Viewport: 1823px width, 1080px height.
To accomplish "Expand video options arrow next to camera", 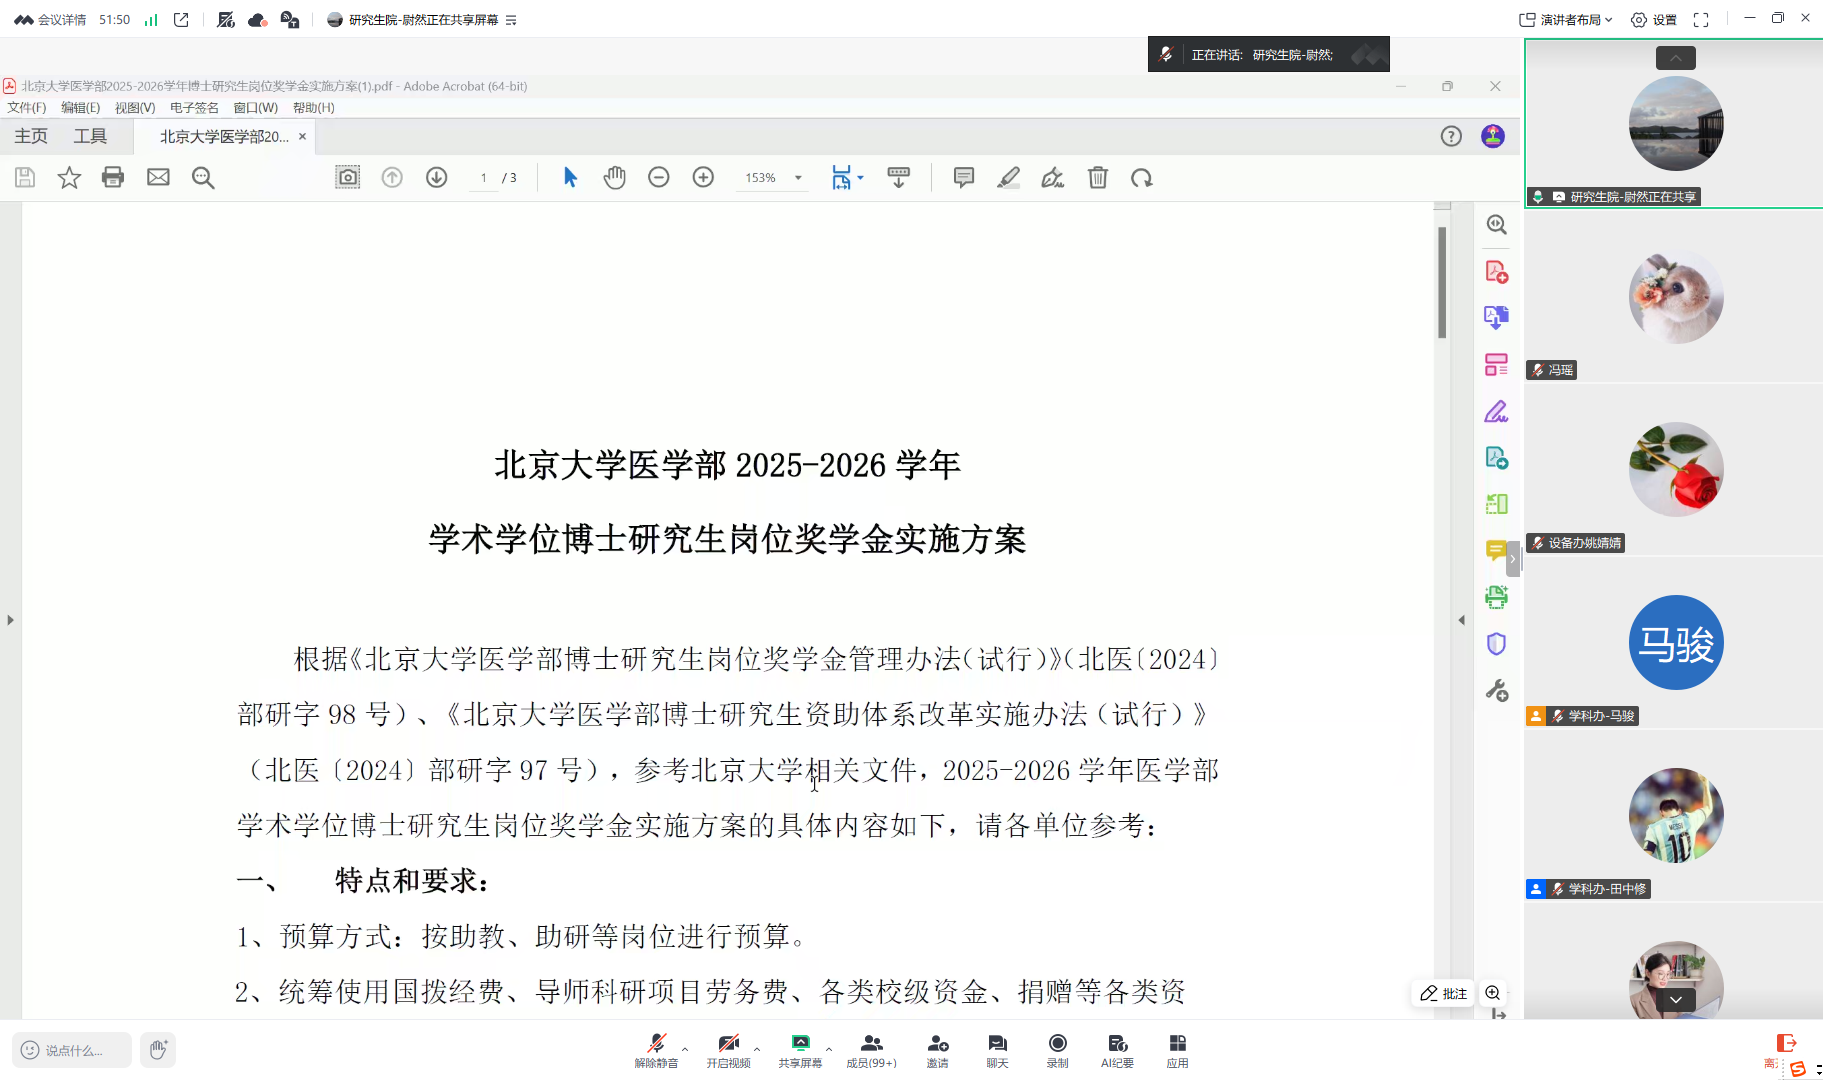I will (757, 1050).
